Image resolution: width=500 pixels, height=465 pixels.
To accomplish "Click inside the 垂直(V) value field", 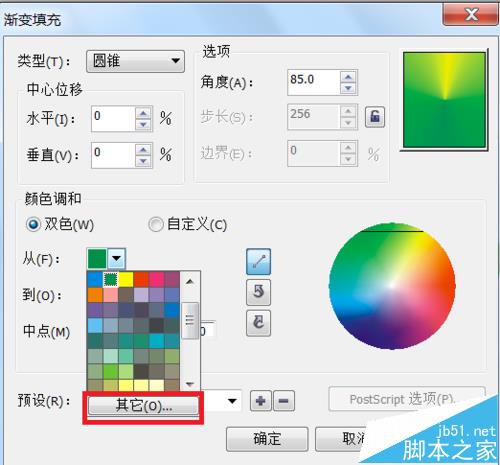I will coord(113,155).
